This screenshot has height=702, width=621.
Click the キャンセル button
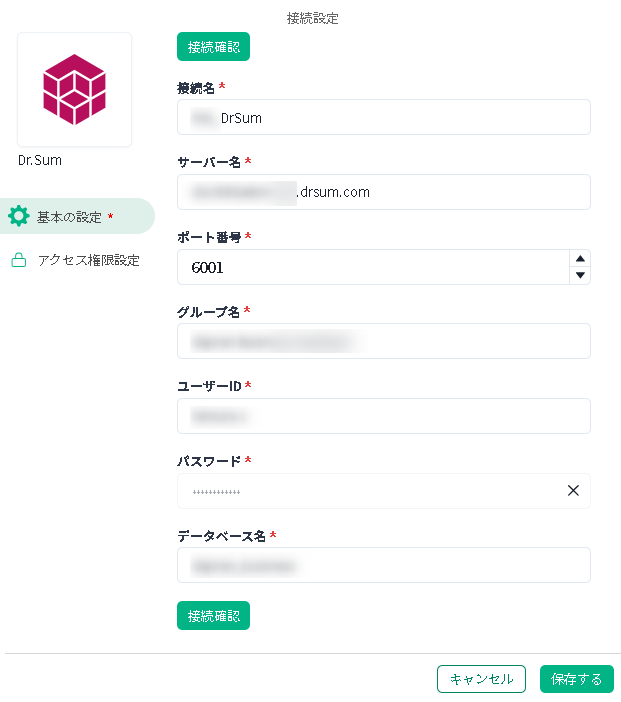click(481, 679)
